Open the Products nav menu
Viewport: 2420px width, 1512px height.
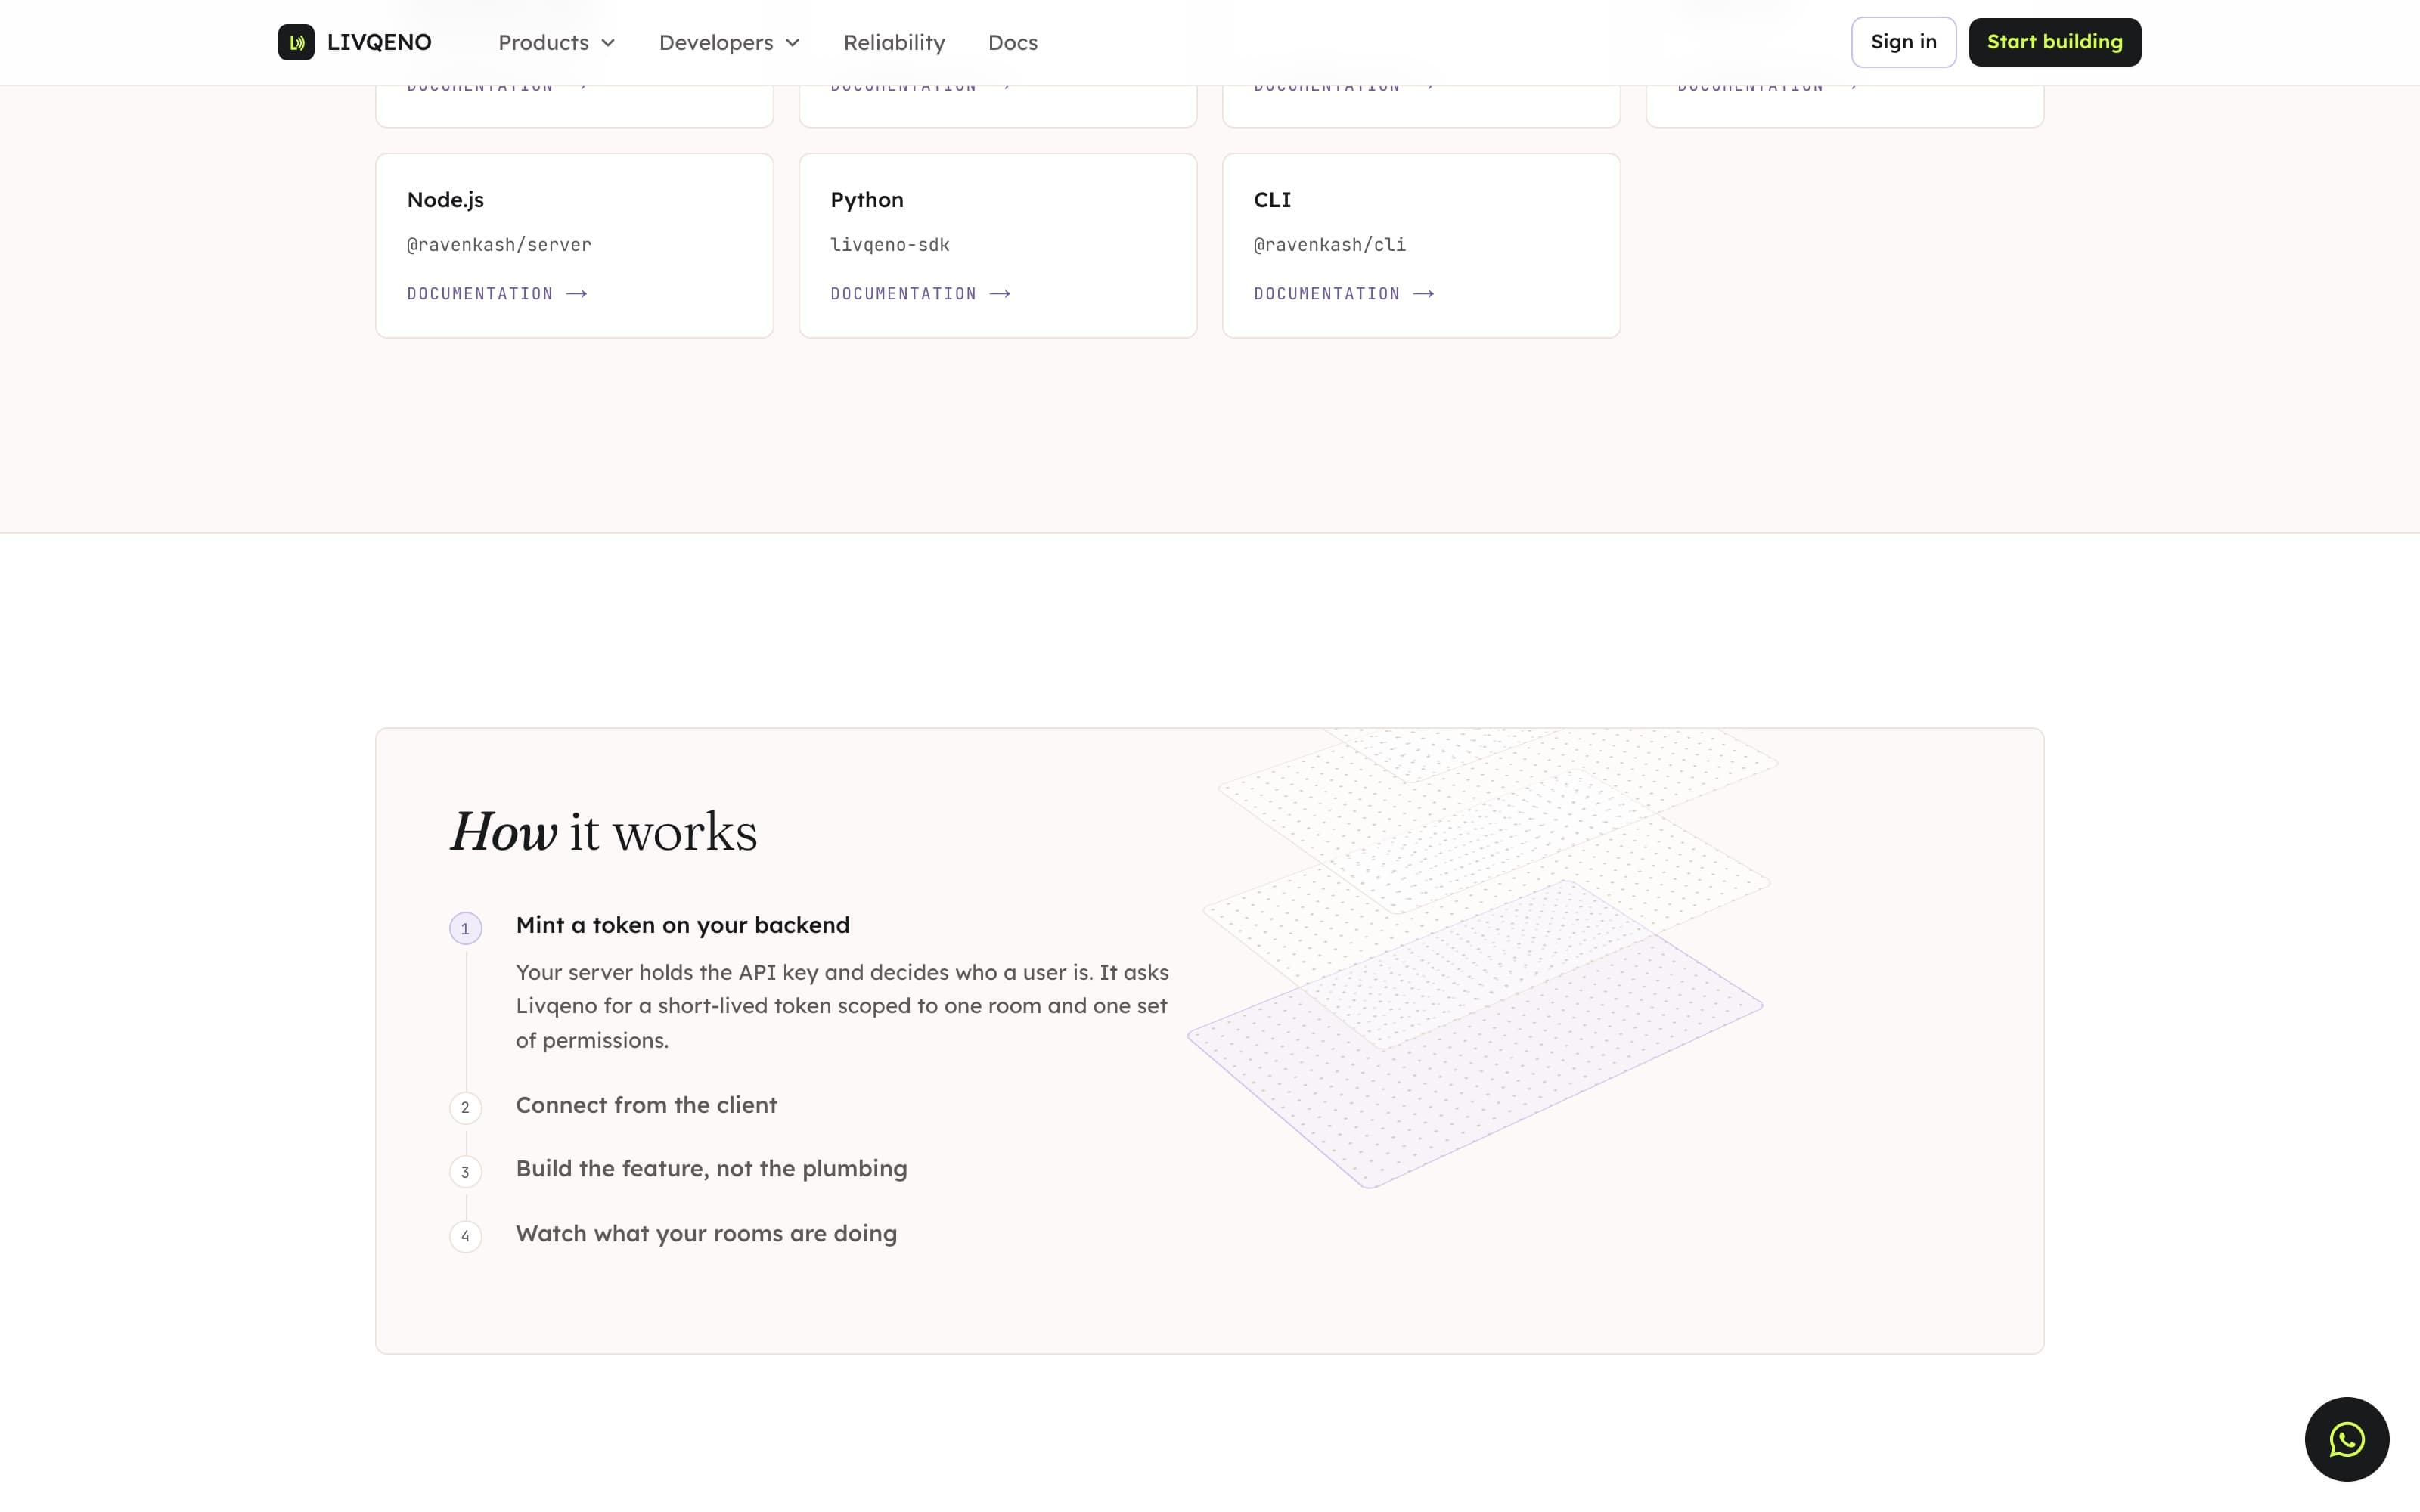[557, 43]
